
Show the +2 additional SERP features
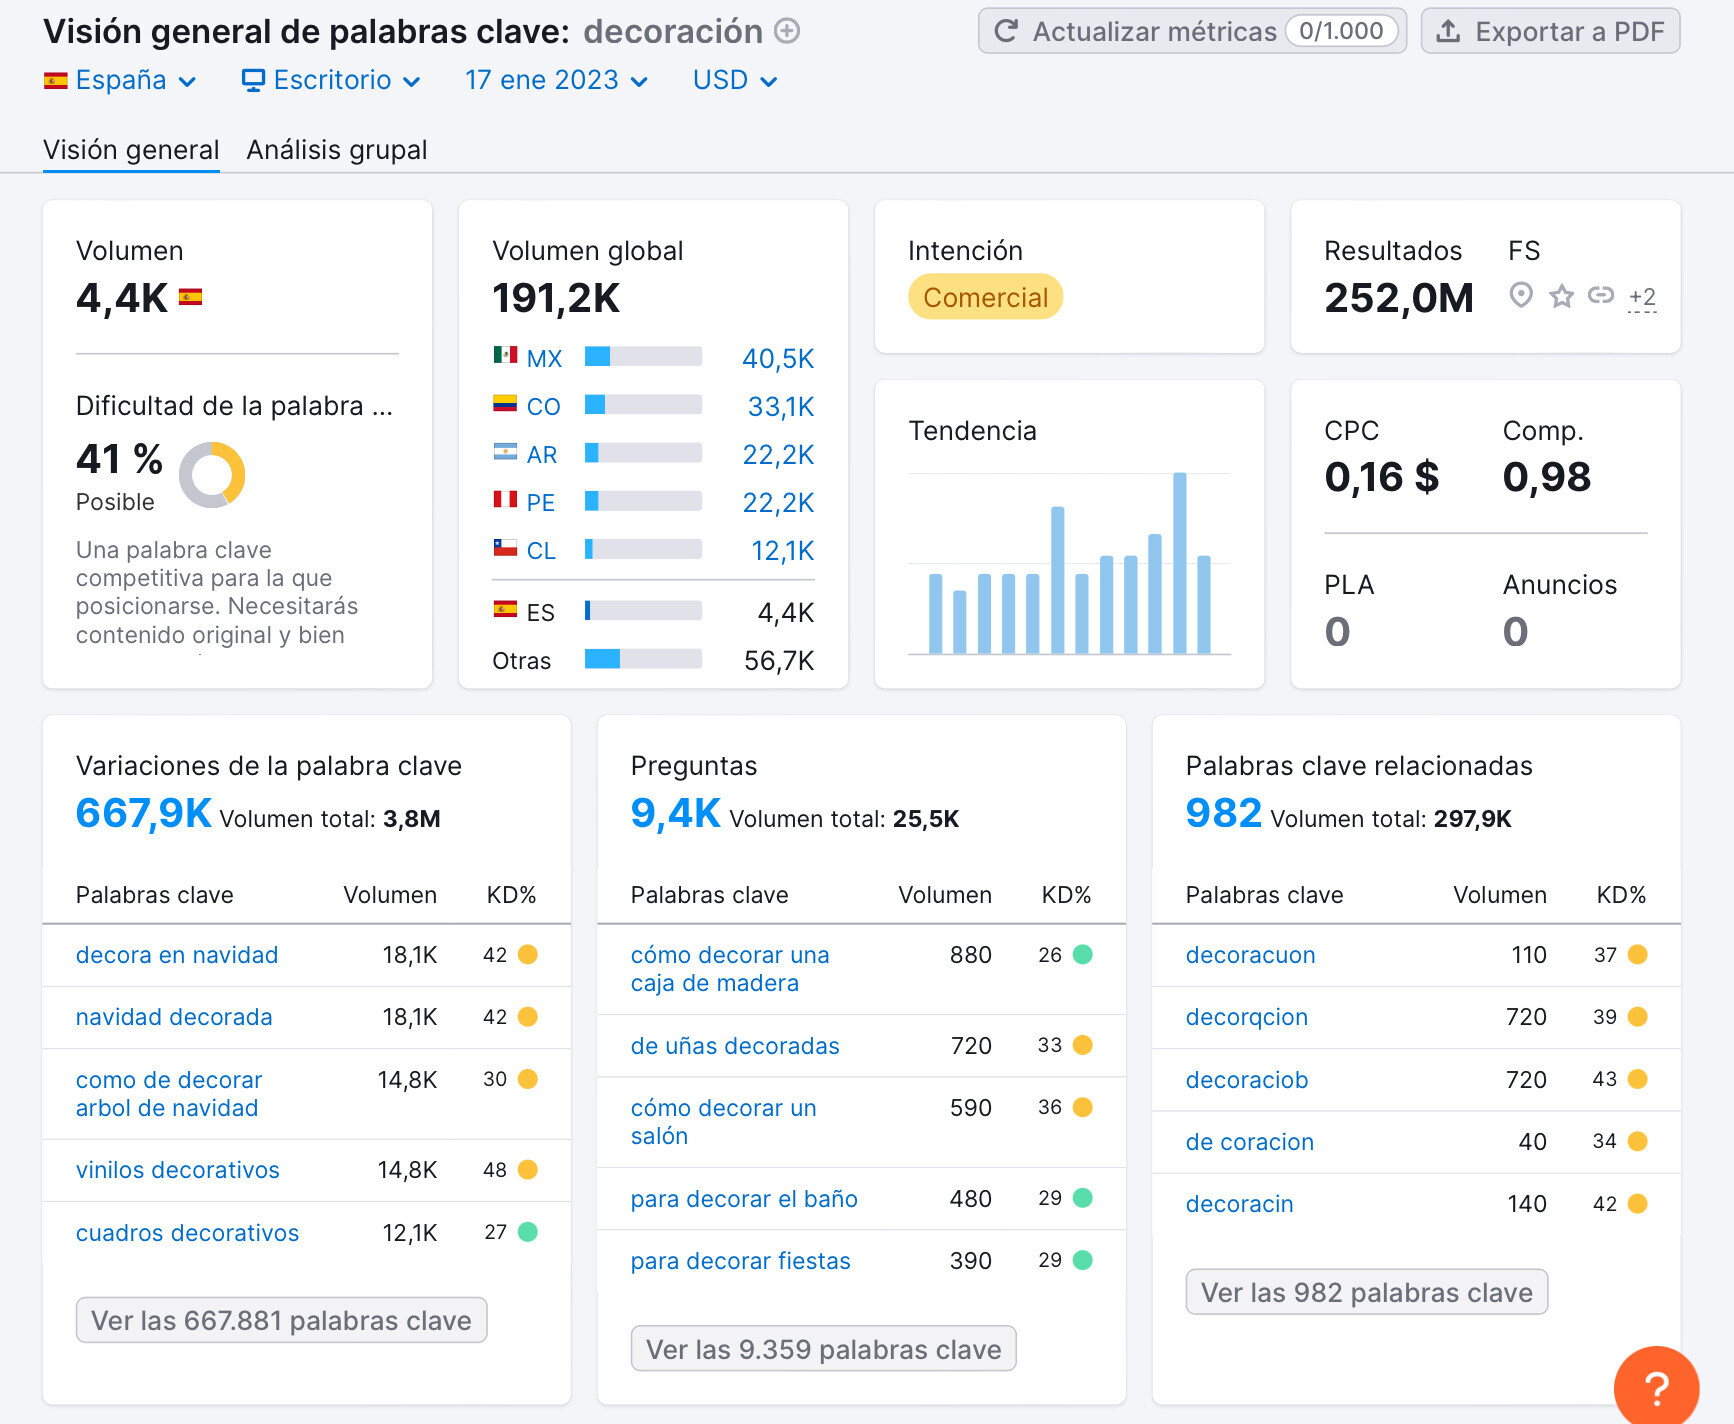point(1642,297)
